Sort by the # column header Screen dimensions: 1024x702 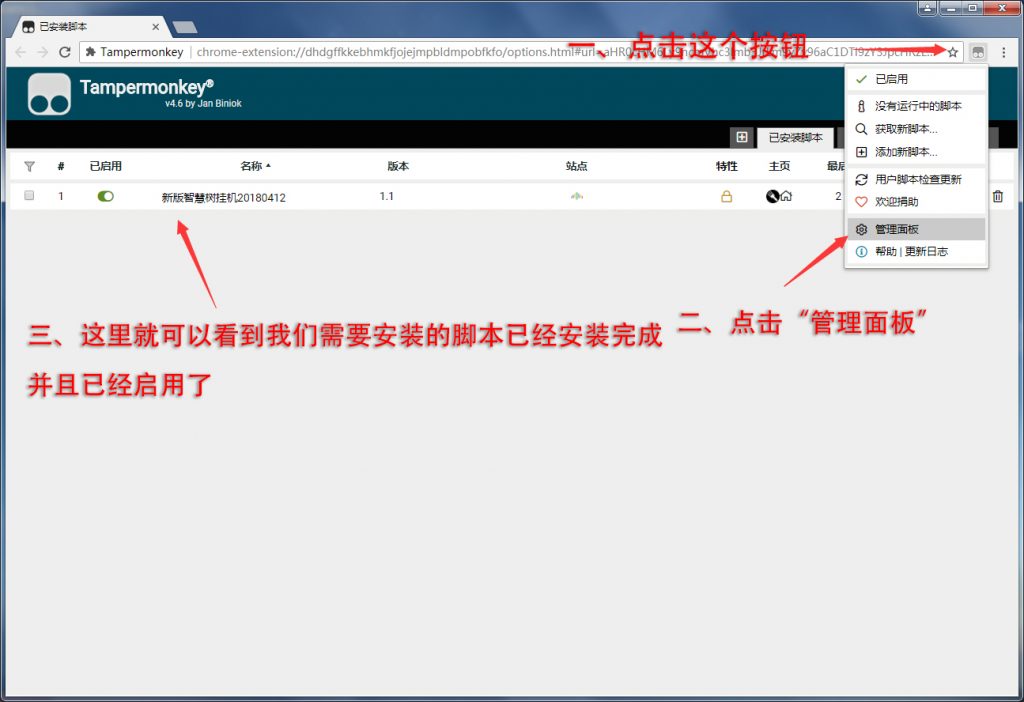pos(61,166)
